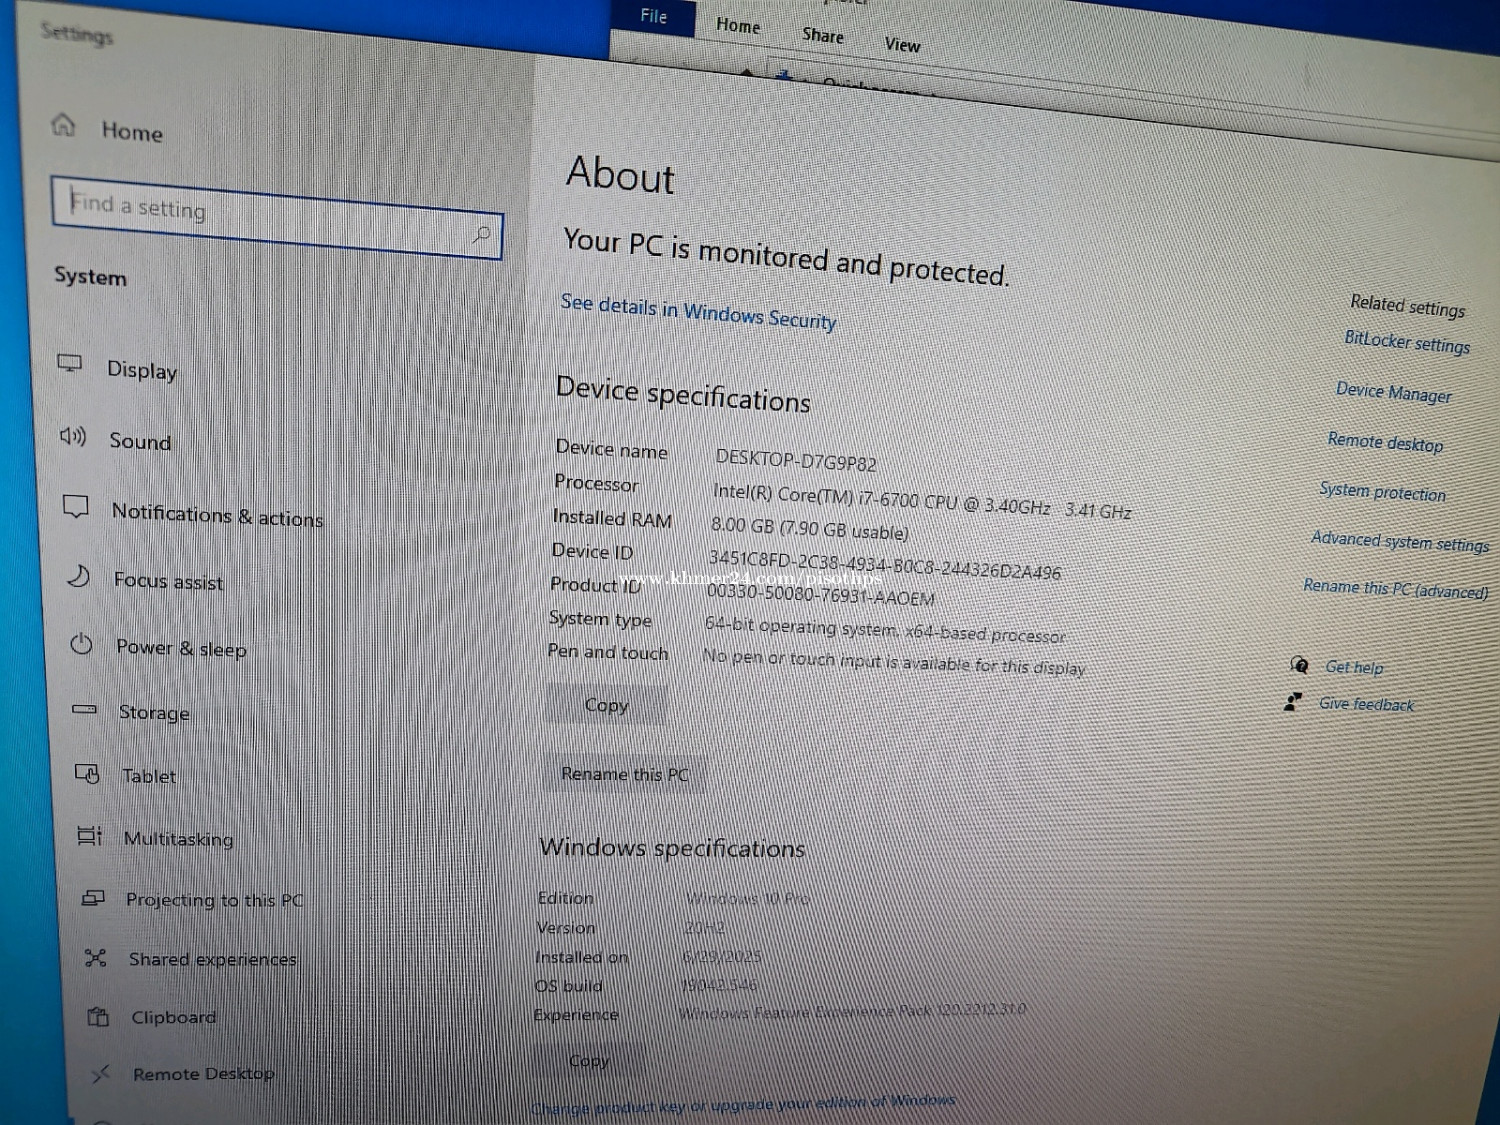Click the Give feedback link
The height and width of the screenshot is (1125, 1500).
[1366, 704]
